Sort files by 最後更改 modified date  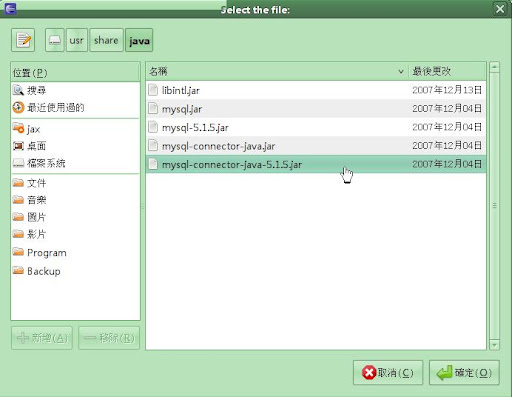click(447, 71)
